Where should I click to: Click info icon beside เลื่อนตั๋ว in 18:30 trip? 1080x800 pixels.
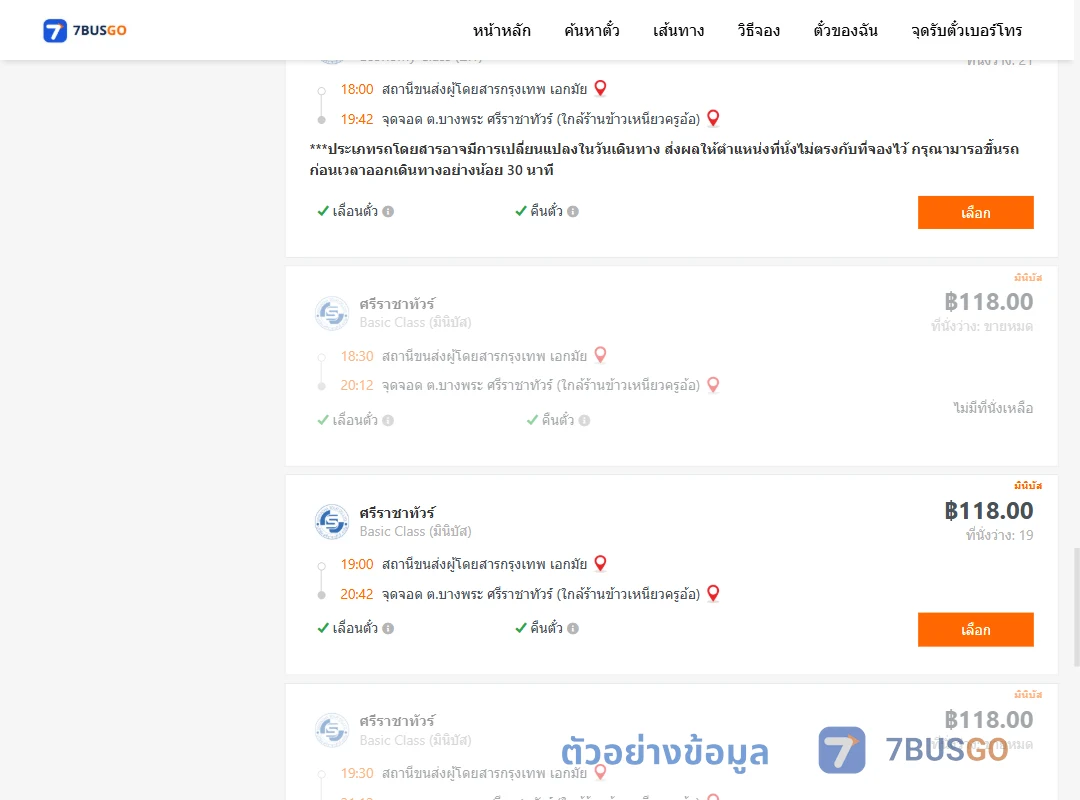388,420
